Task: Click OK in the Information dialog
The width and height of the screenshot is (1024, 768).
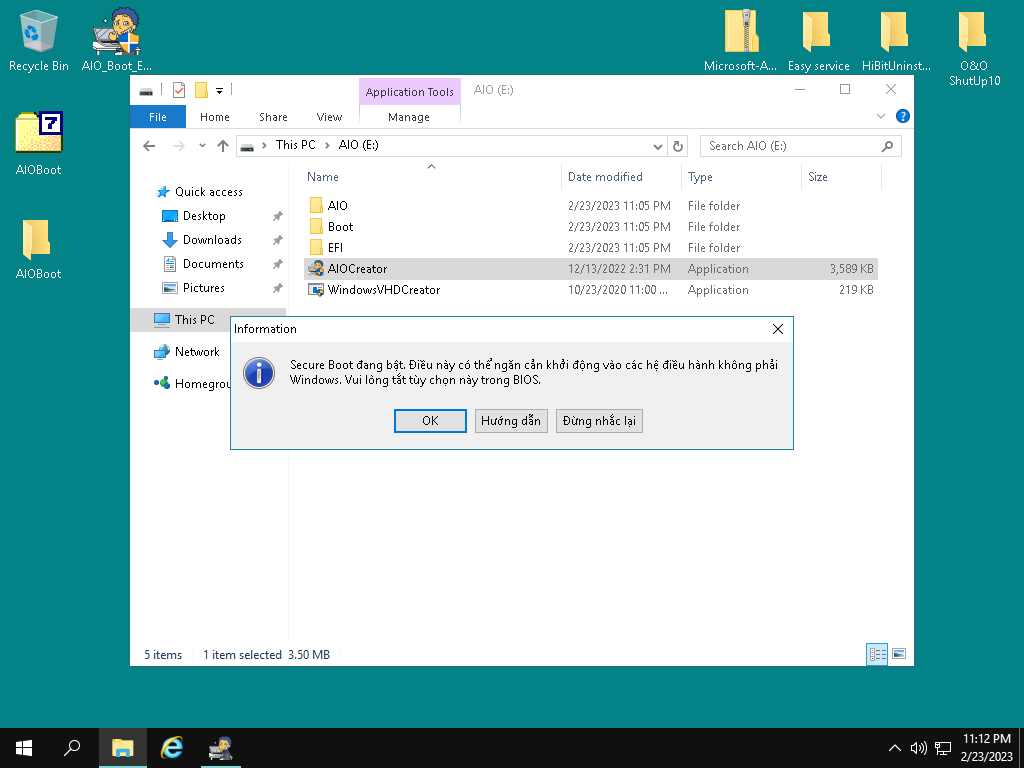Action: point(430,421)
